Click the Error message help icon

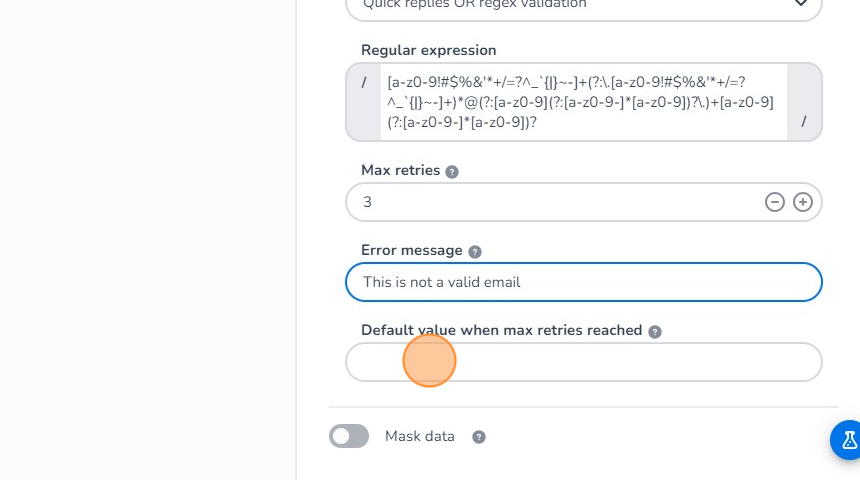475,252
